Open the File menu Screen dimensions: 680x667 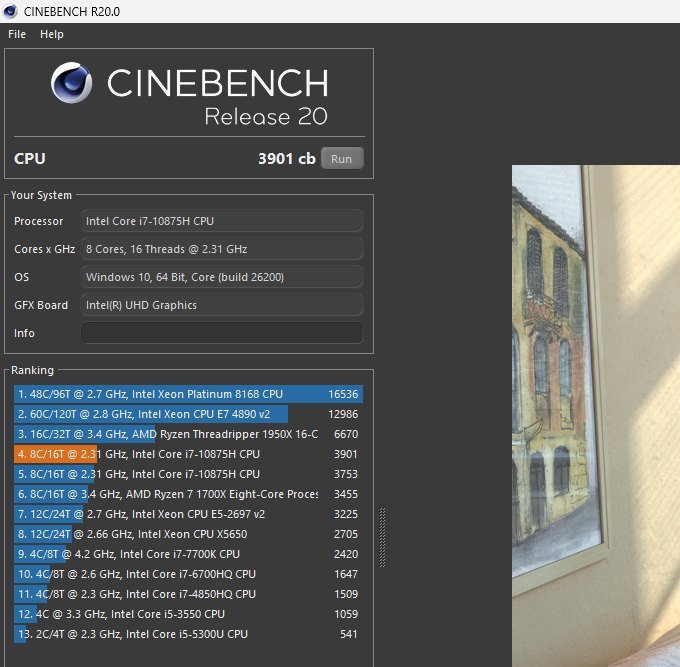coord(17,34)
